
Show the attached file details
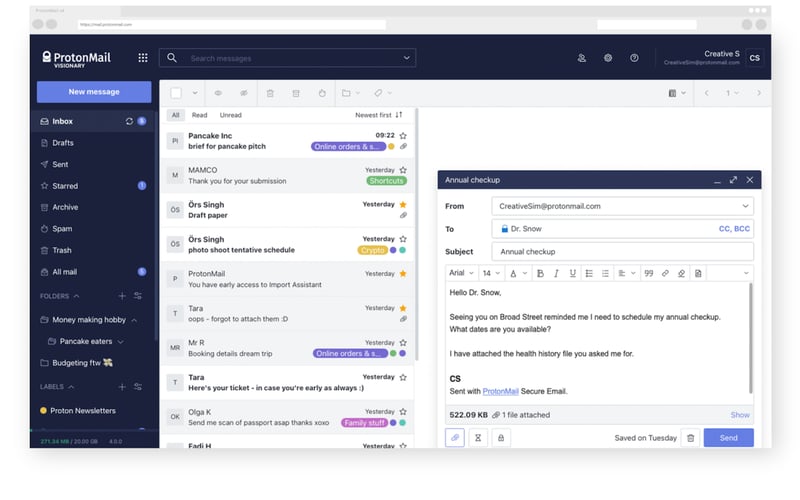click(740, 415)
